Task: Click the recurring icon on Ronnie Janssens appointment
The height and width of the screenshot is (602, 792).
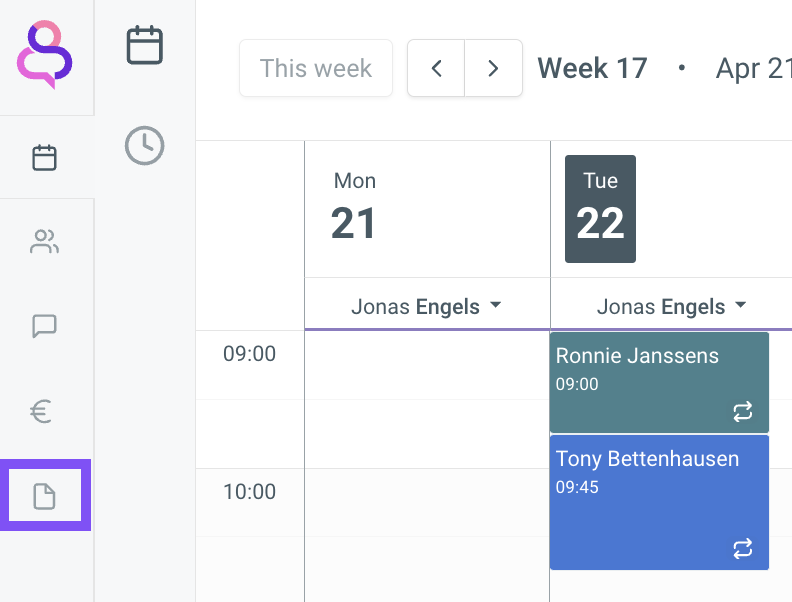Action: pyautogui.click(x=742, y=412)
